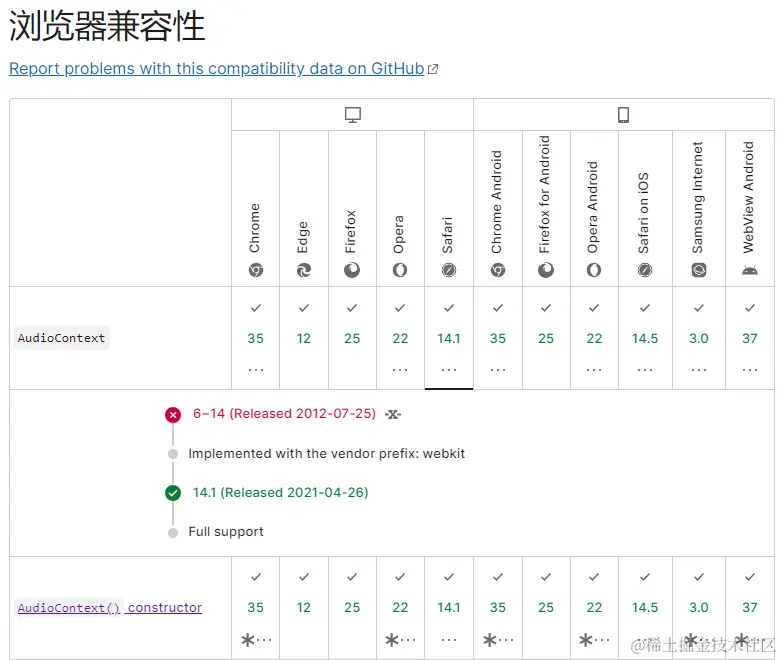Click Edge 12 cell in constructor row
The height and width of the screenshot is (660, 782).
pyautogui.click(x=304, y=608)
